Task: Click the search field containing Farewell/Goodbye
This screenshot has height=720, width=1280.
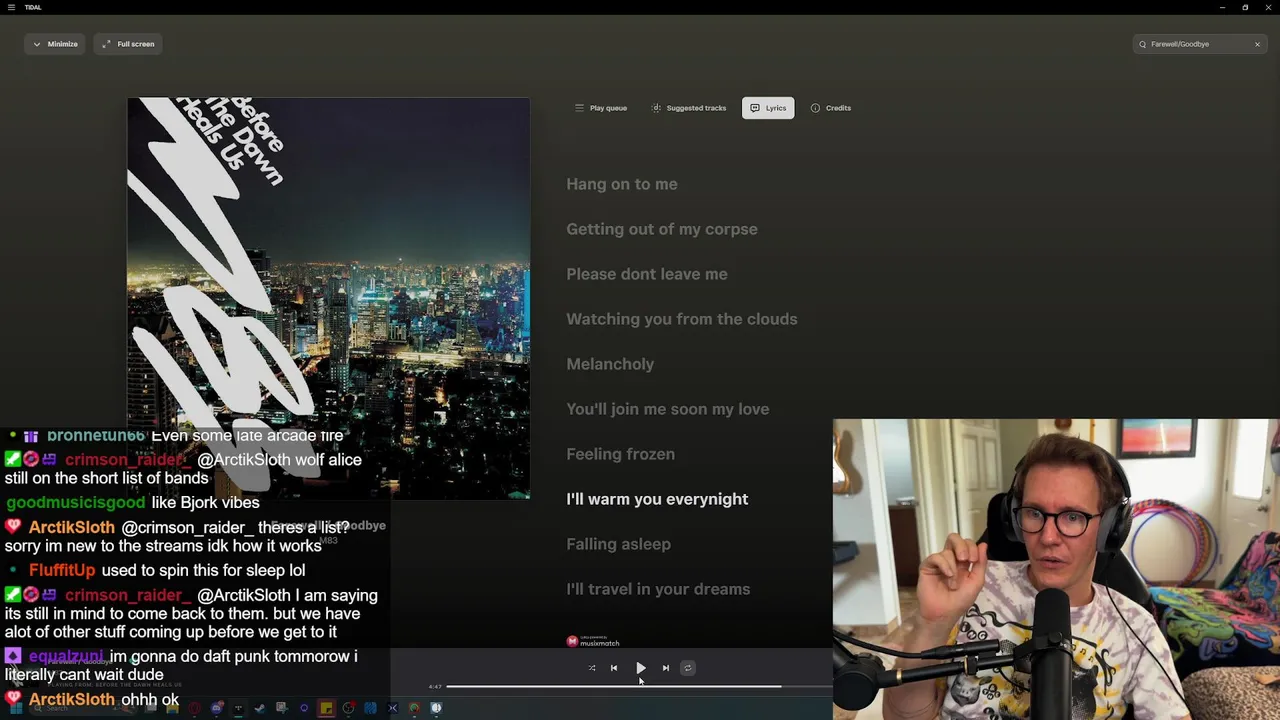Action: coord(1200,44)
